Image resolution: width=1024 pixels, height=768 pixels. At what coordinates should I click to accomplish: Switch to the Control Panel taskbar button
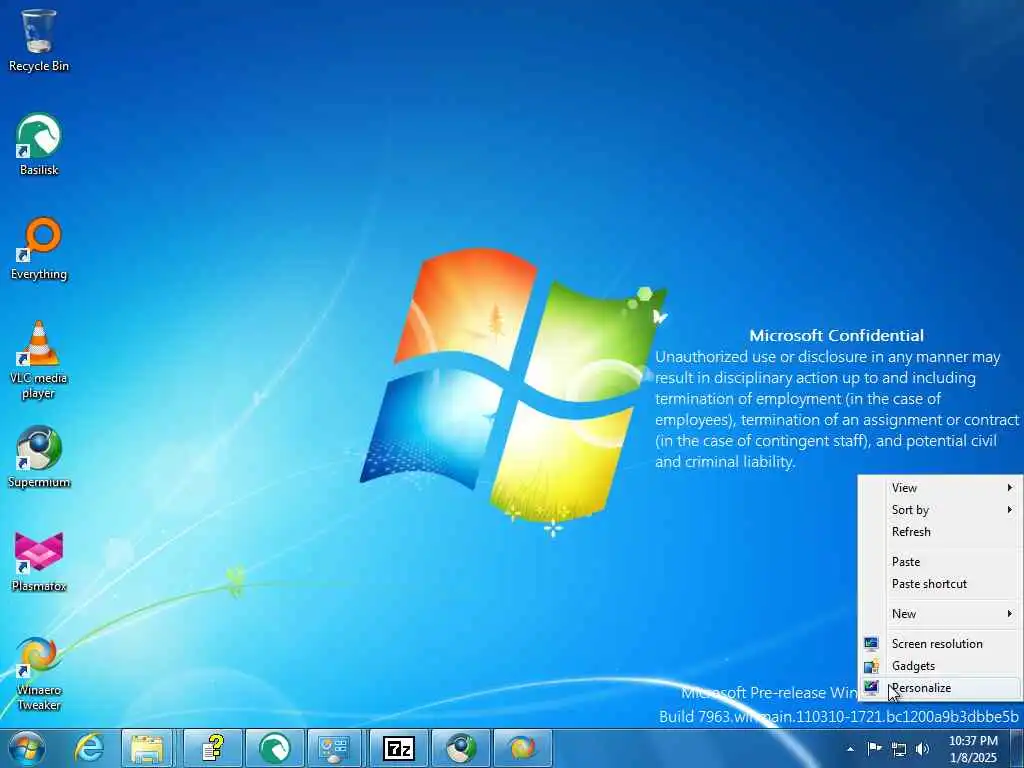point(336,748)
